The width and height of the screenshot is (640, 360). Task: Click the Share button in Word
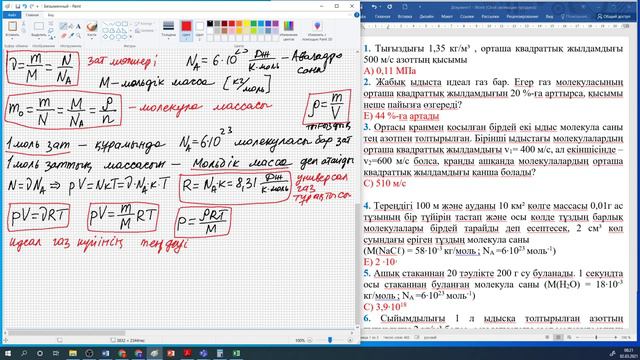coord(613,17)
